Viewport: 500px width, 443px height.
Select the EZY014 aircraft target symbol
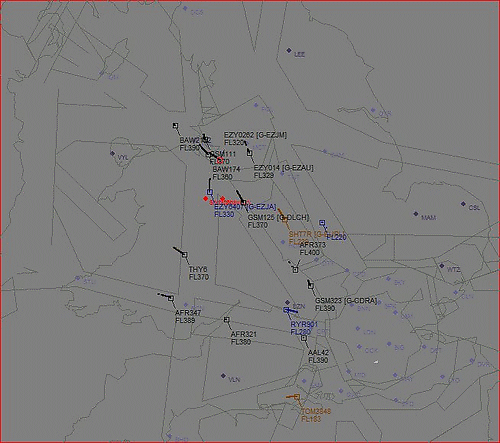tap(250, 153)
